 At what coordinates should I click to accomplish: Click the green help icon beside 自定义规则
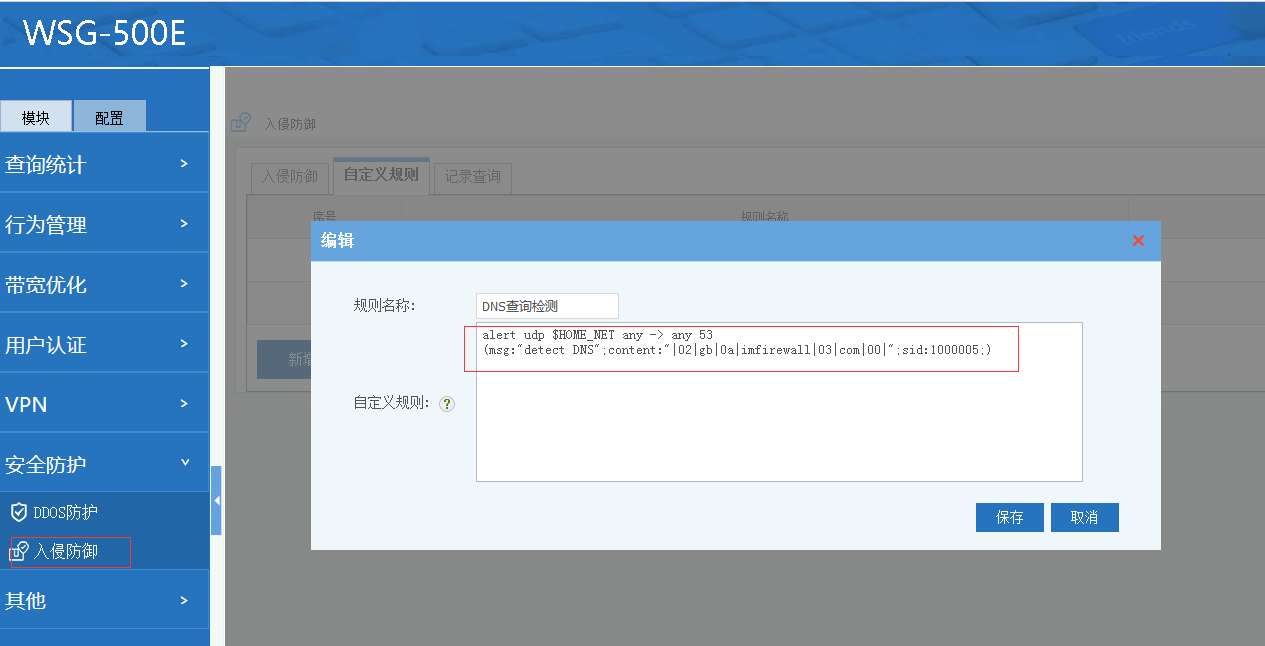pos(447,404)
